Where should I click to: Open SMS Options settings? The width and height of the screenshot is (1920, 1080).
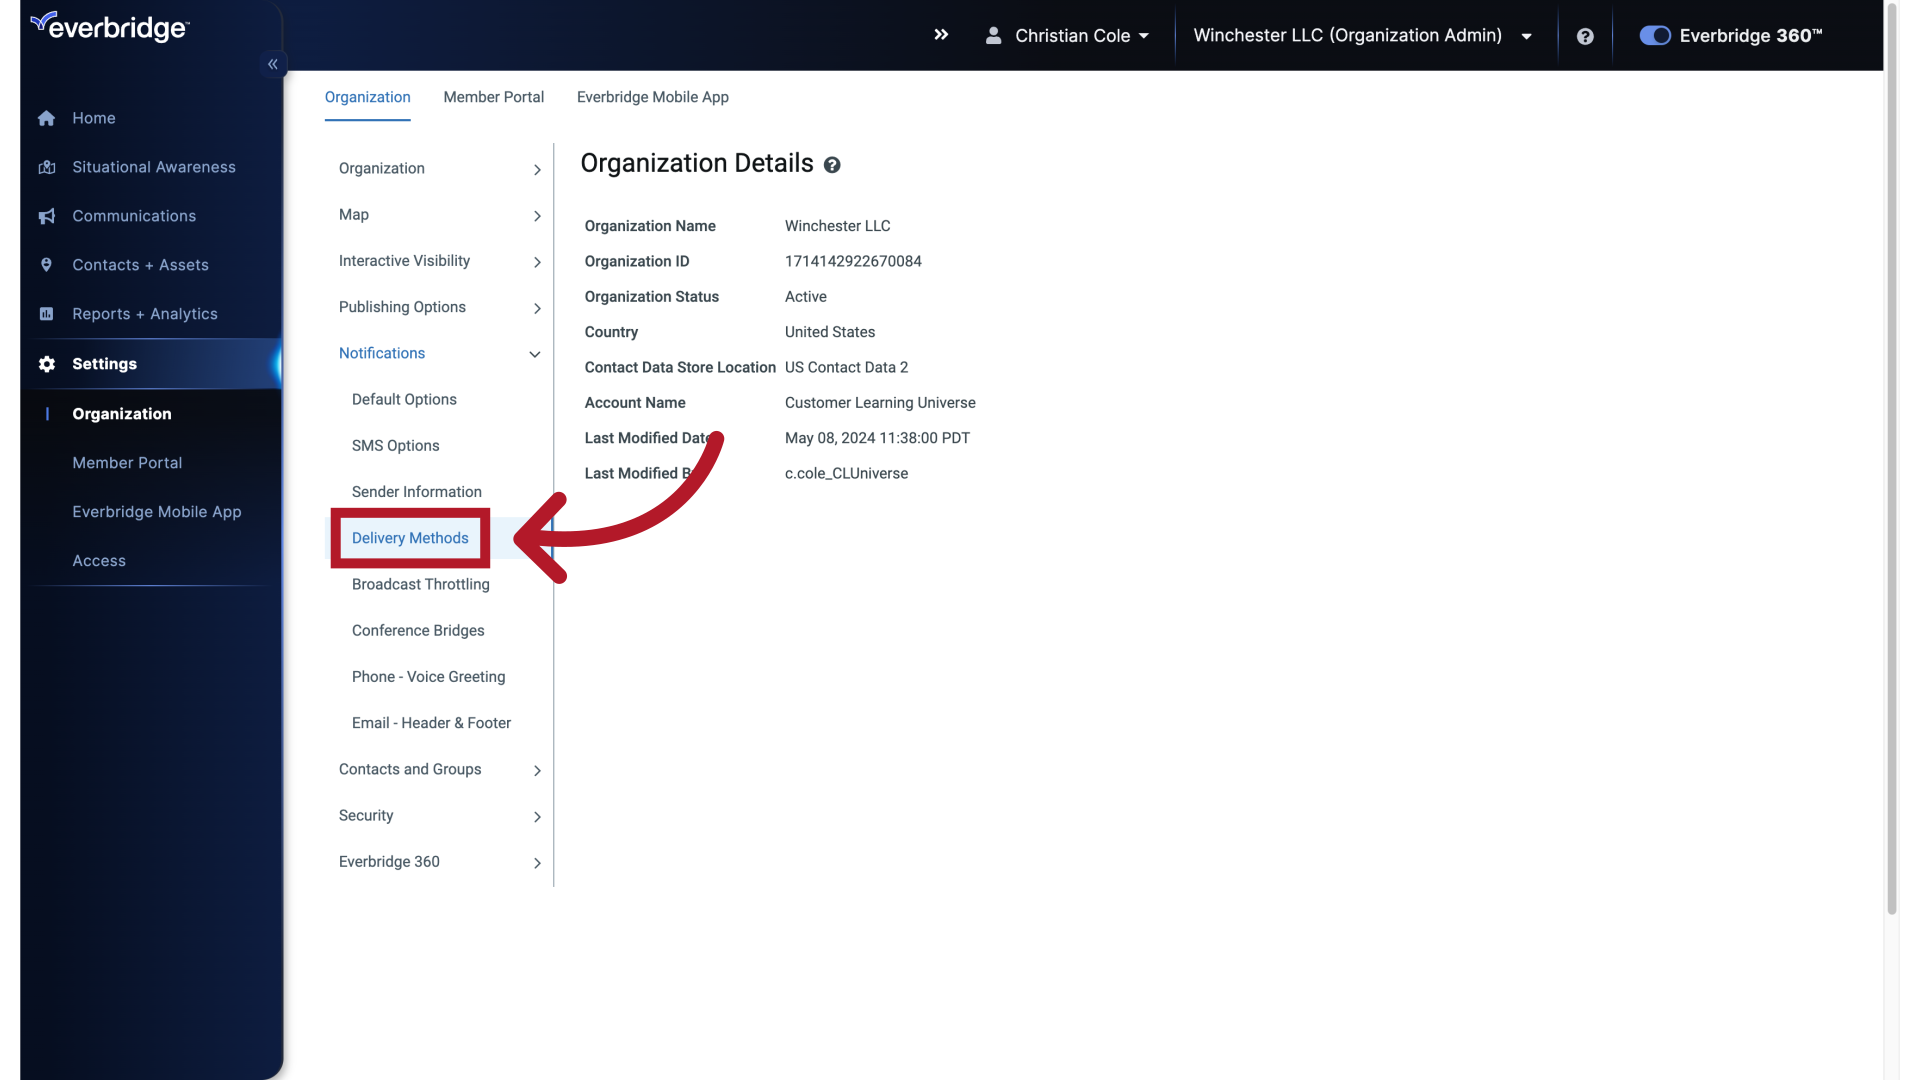tap(395, 445)
